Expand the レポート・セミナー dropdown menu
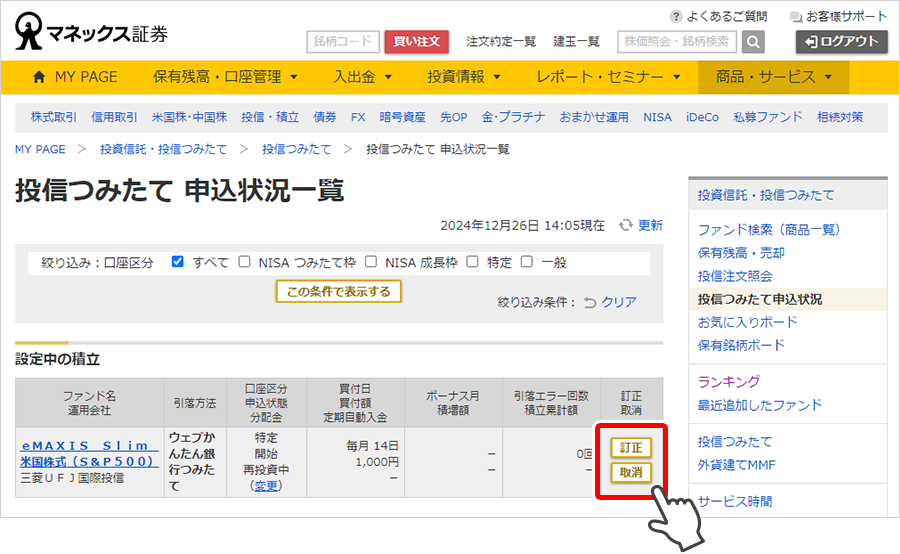 608,77
